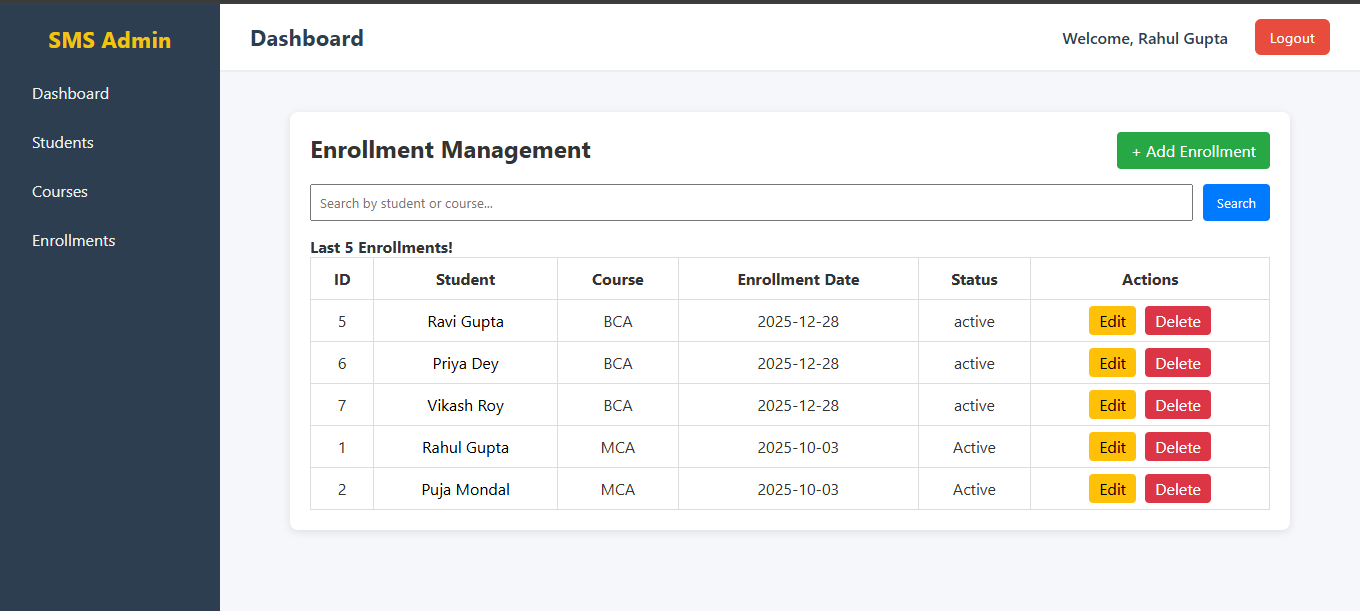Click the SMS Admin logo text
The image size is (1360, 611).
pos(110,40)
